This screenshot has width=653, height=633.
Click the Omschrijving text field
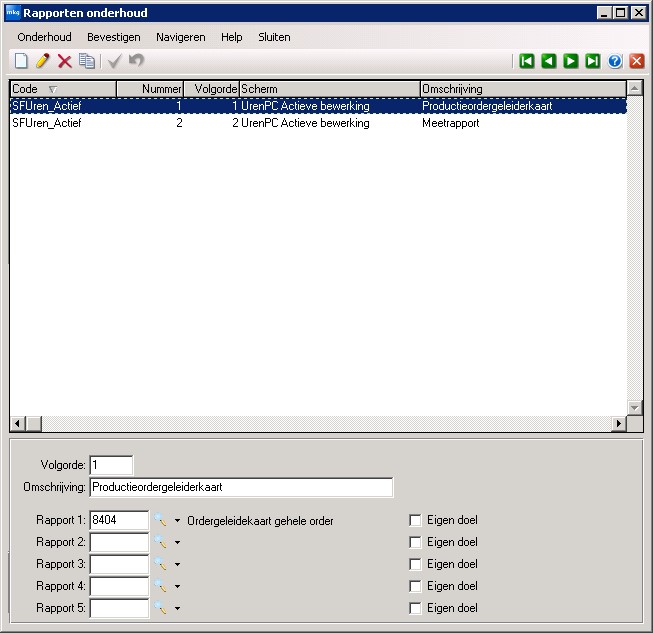coord(241,487)
